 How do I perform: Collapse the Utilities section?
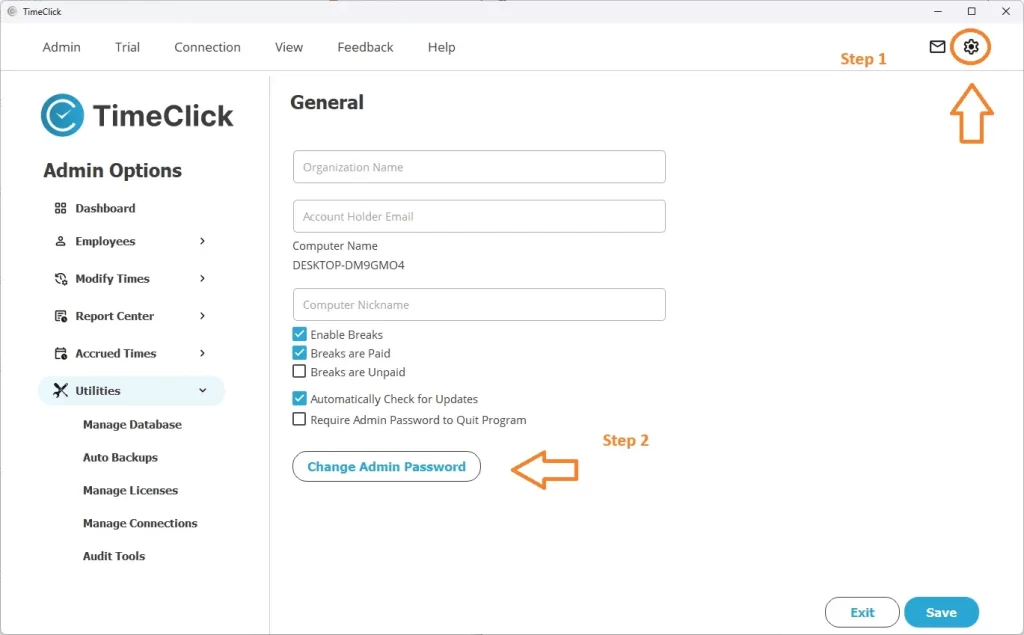(x=203, y=390)
